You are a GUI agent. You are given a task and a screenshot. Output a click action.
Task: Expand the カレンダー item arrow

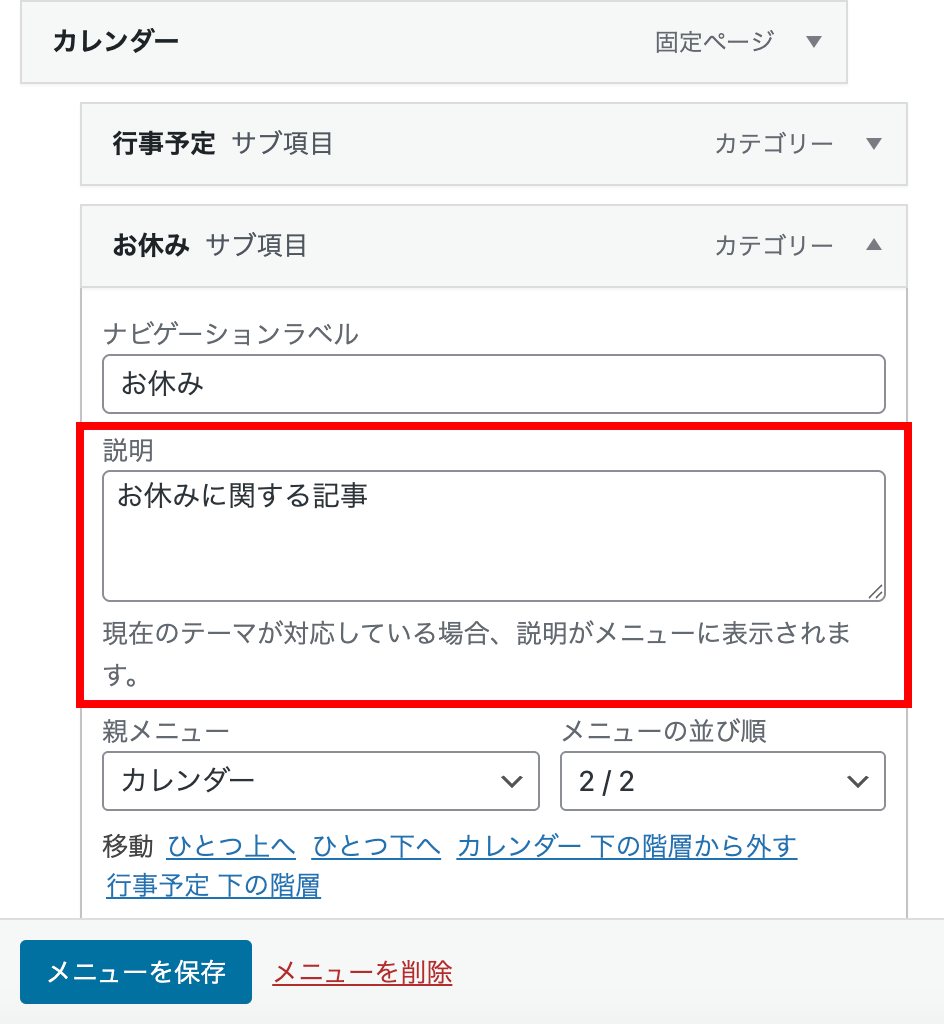pyautogui.click(x=813, y=42)
